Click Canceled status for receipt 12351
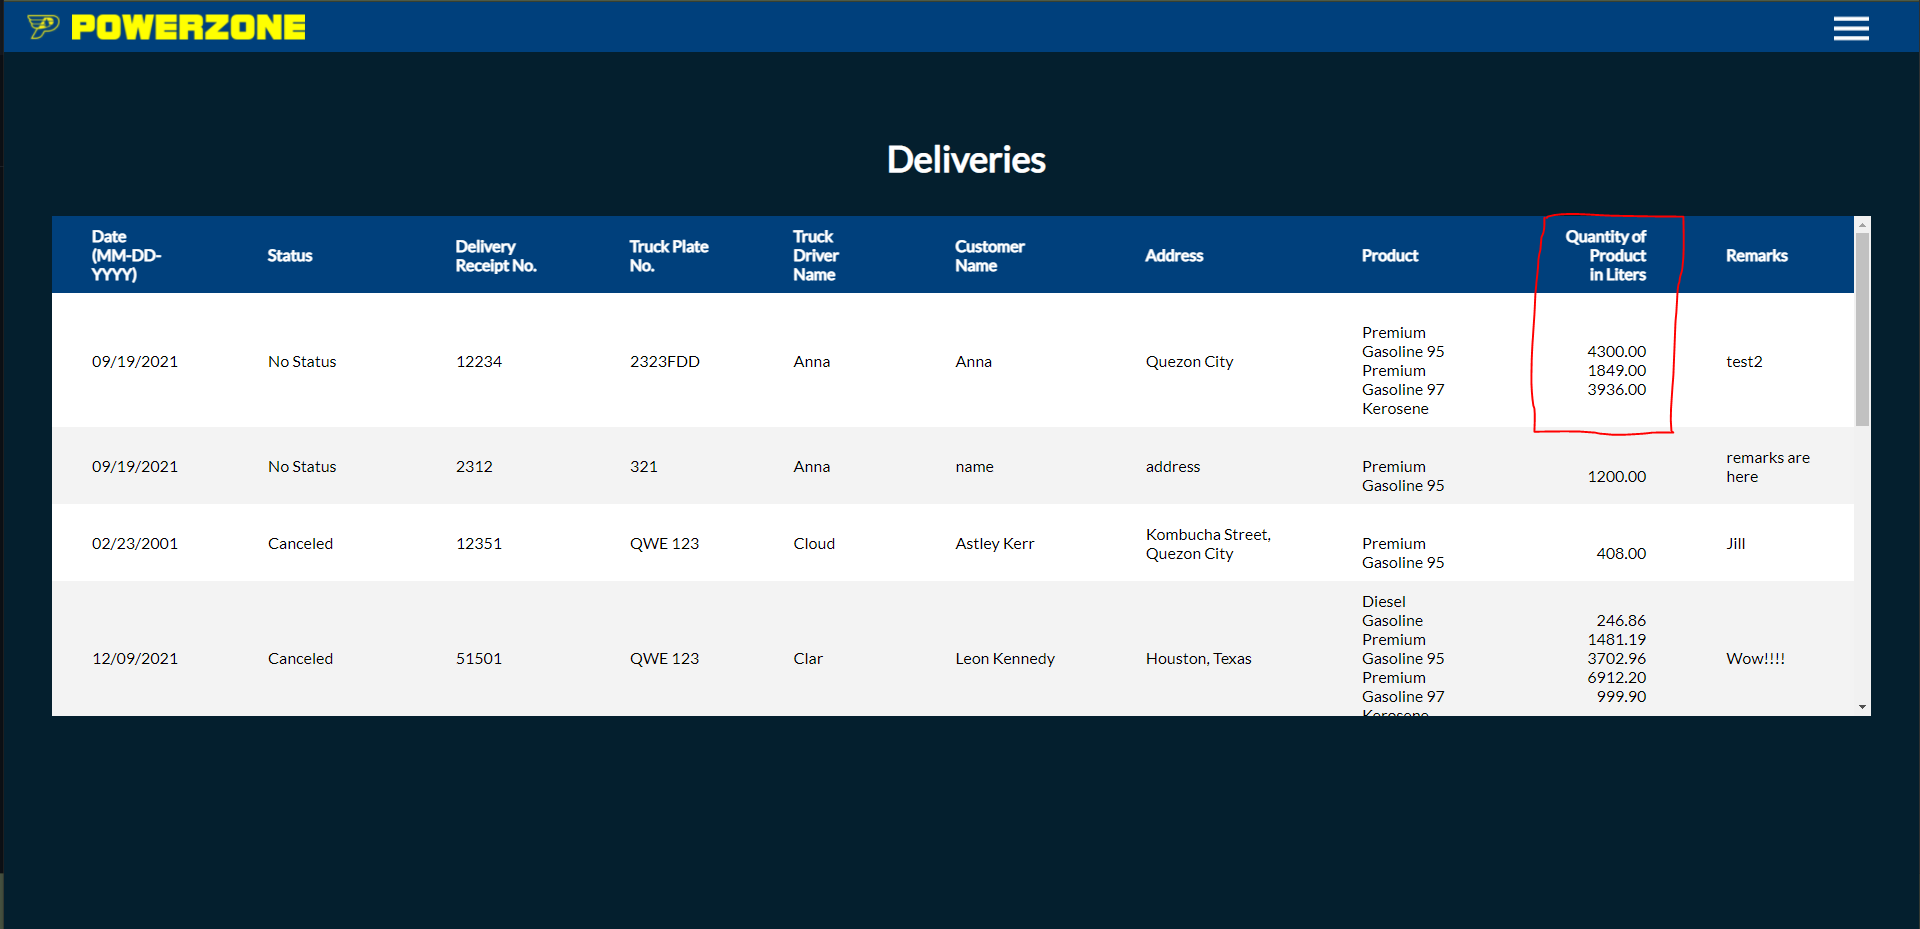1920x929 pixels. pos(300,544)
